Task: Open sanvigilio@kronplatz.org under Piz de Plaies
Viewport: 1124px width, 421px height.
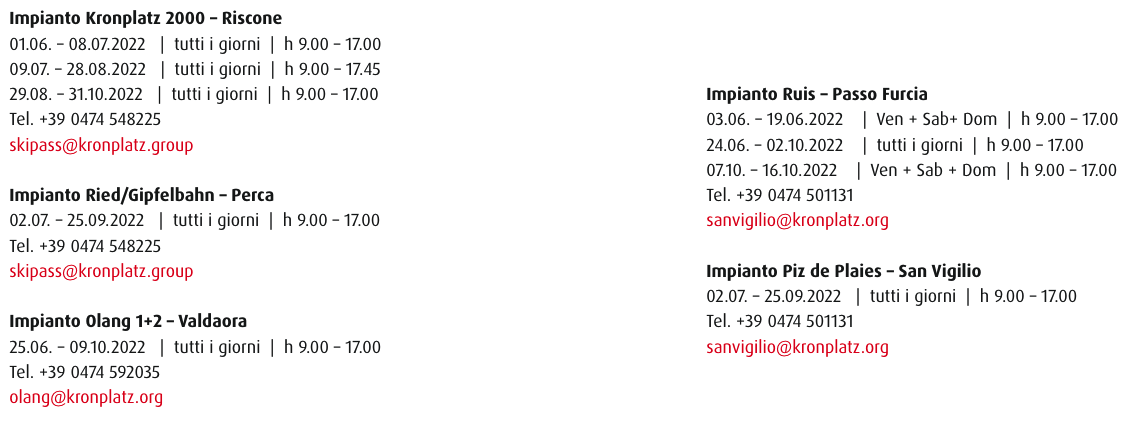Action: [x=797, y=347]
